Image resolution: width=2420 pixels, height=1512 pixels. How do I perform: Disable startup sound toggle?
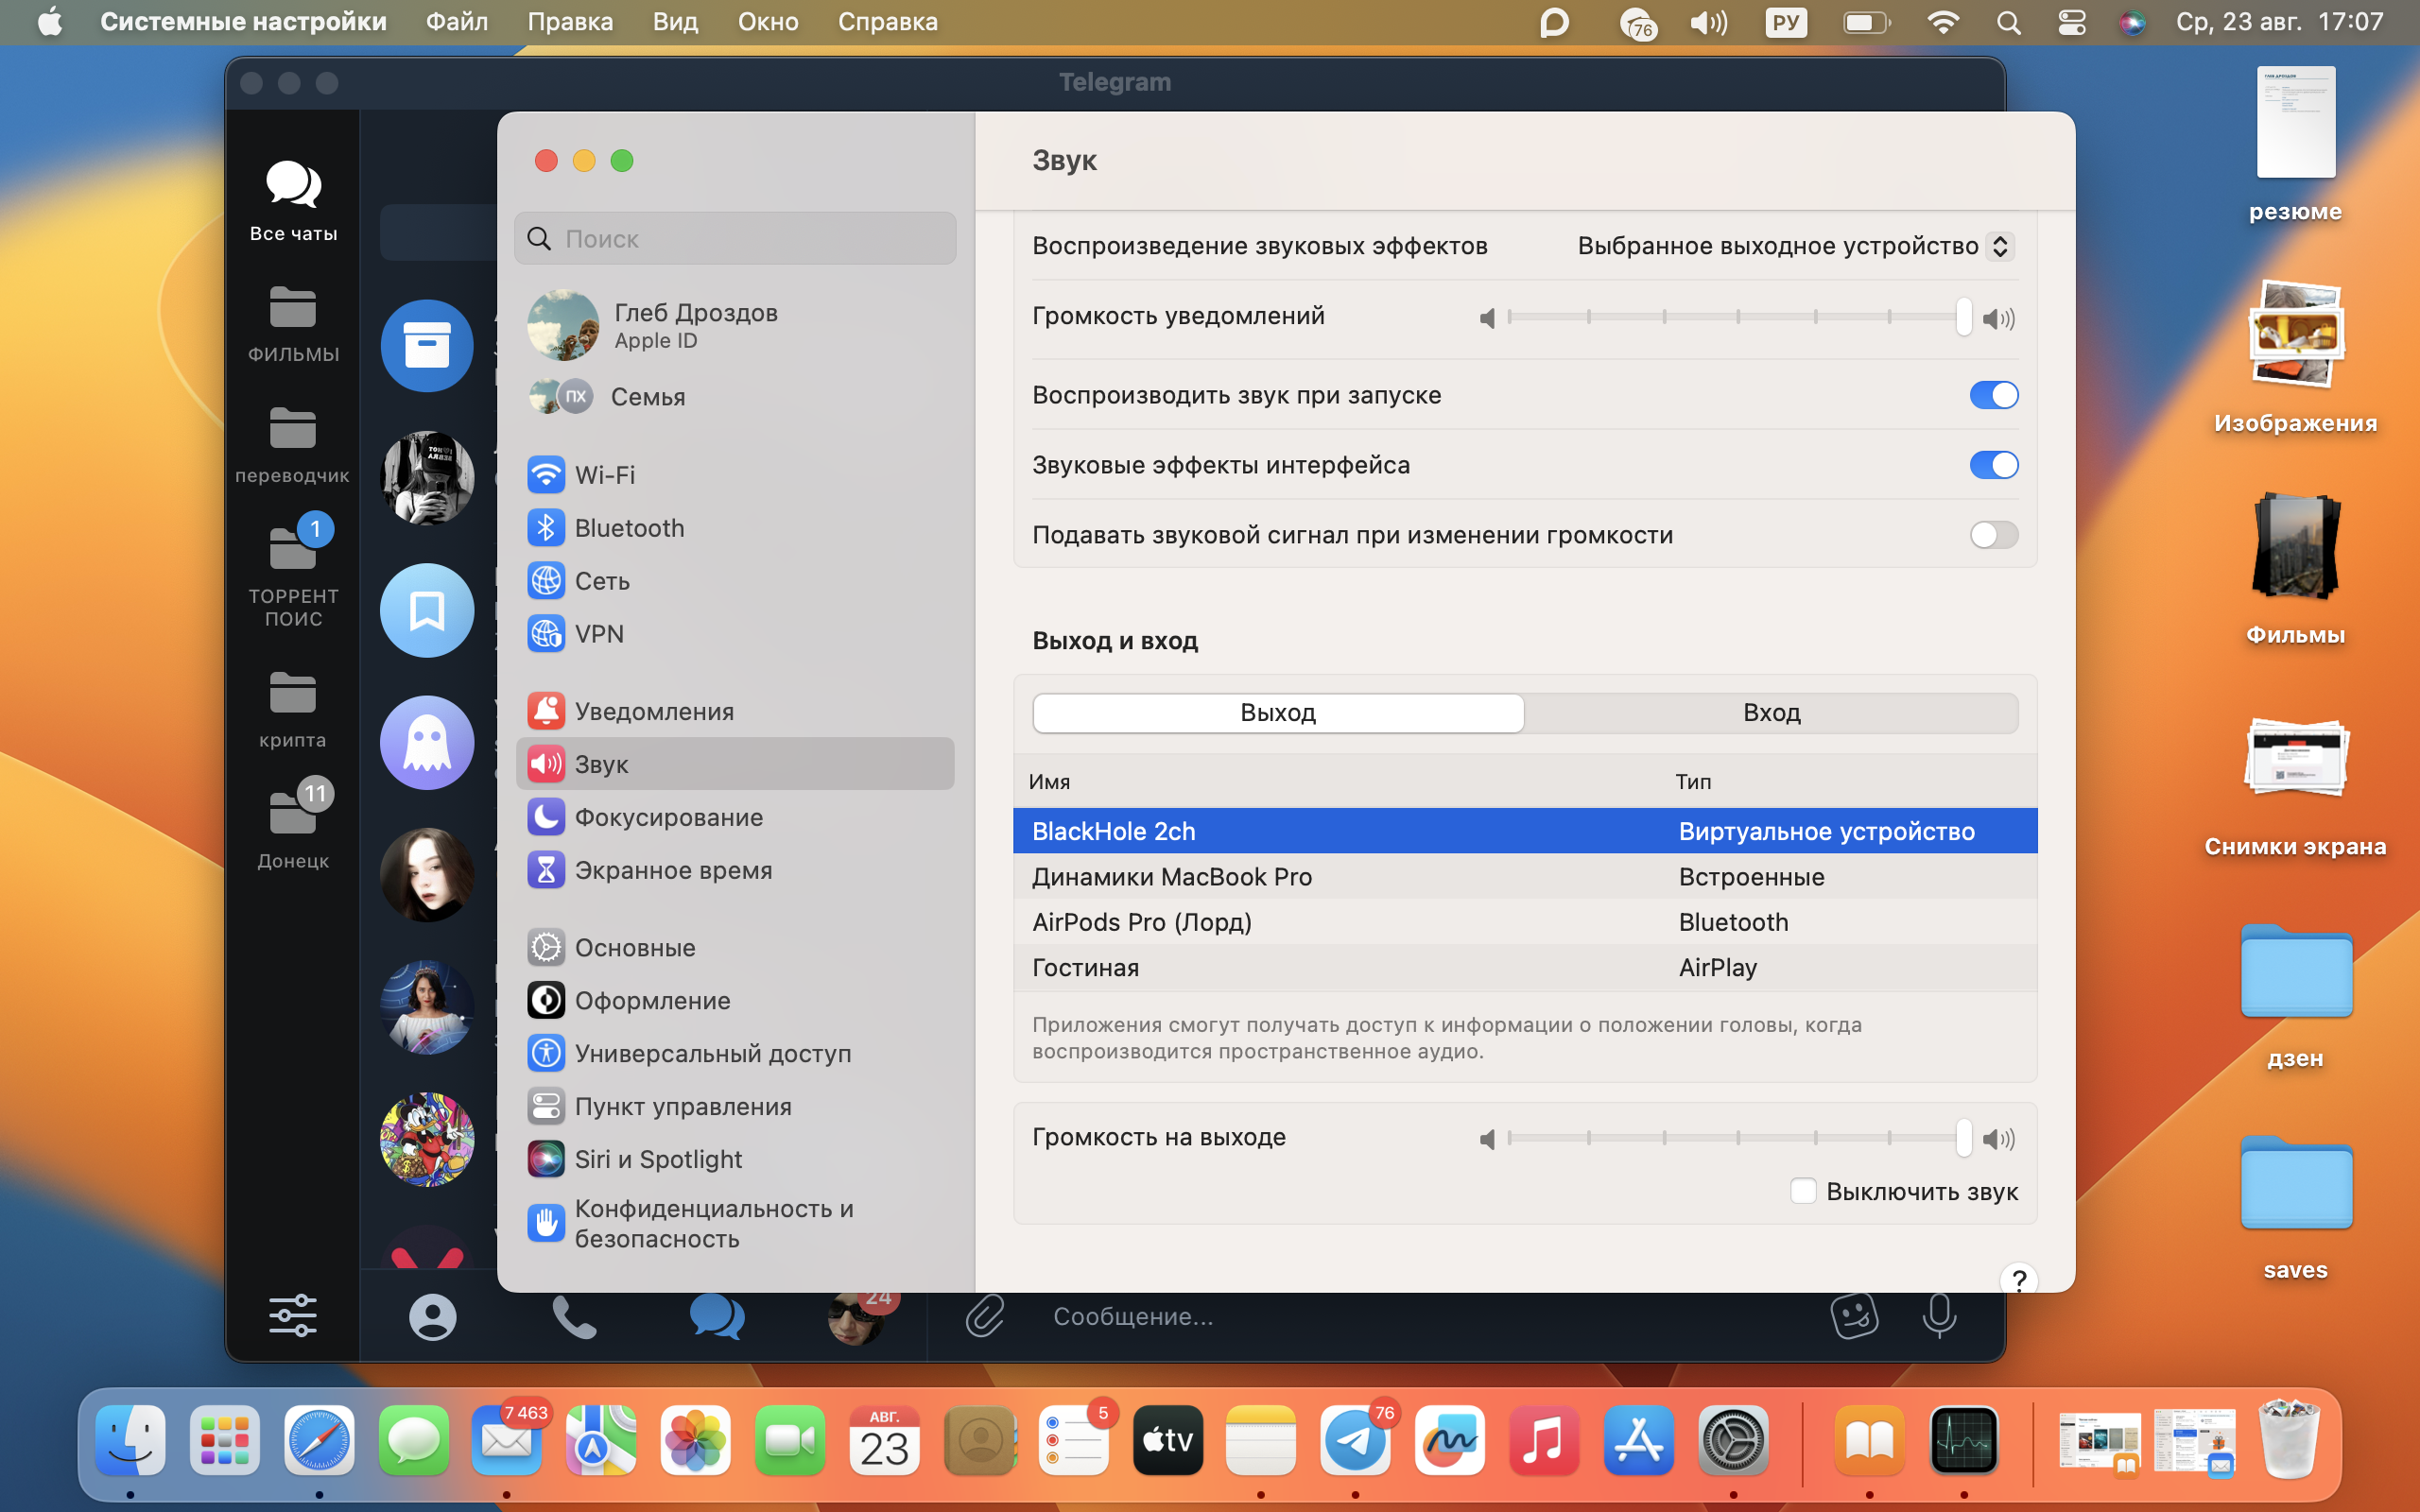point(1993,395)
